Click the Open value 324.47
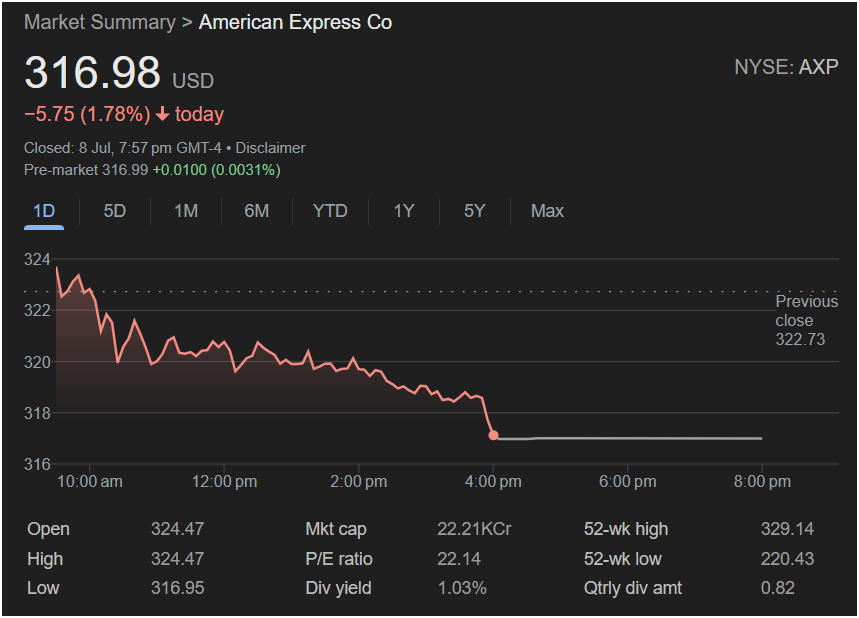Screen dimensions: 859x618 click(x=177, y=529)
